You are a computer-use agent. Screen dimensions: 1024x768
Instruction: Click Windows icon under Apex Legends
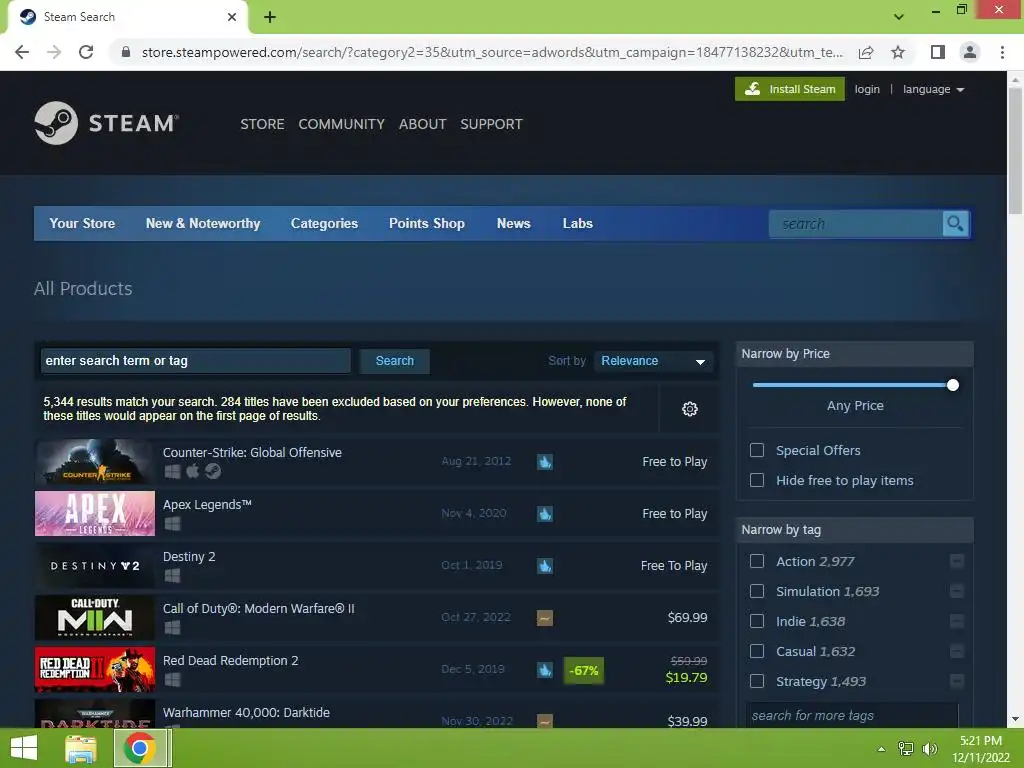pyautogui.click(x=172, y=524)
